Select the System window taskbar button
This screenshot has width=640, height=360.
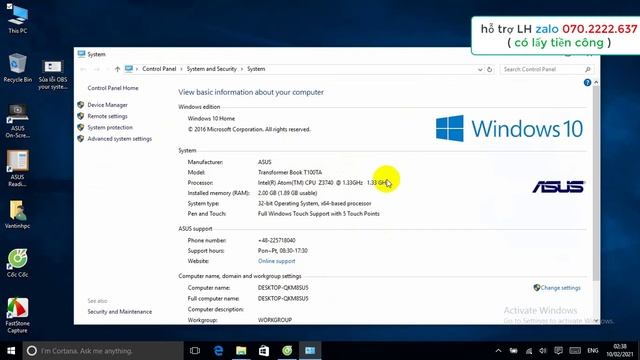pos(310,351)
